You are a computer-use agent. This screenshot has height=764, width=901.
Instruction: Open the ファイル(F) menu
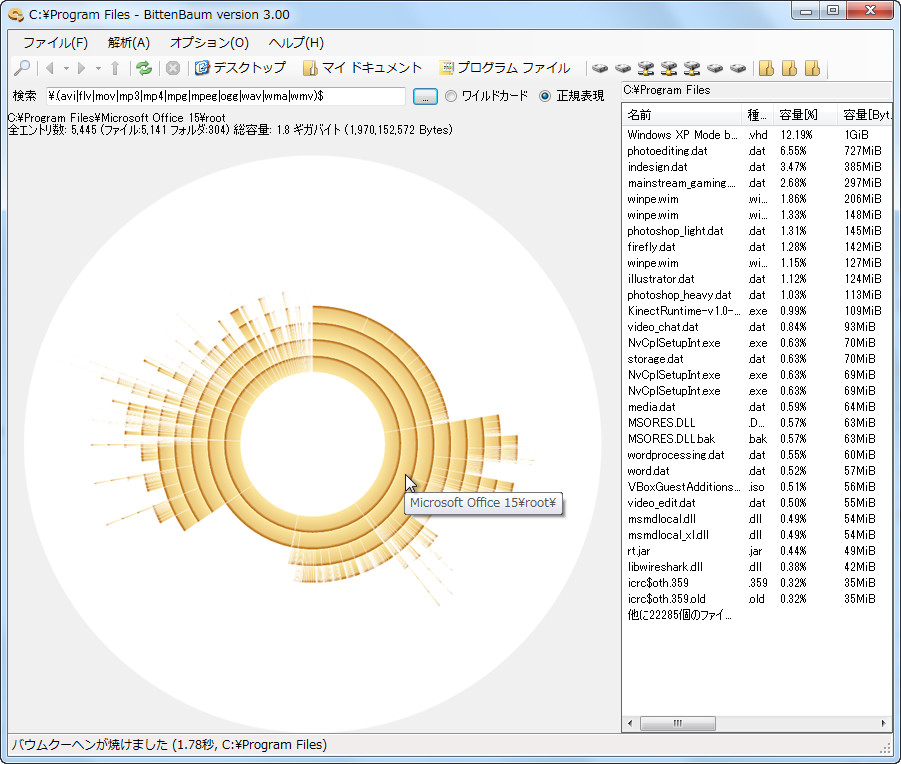point(55,43)
